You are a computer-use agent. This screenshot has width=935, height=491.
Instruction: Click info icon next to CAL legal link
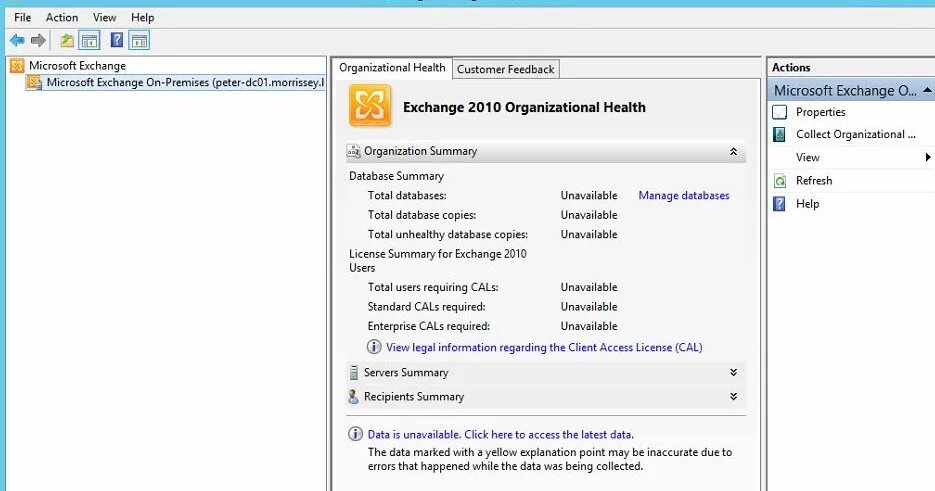click(x=374, y=347)
